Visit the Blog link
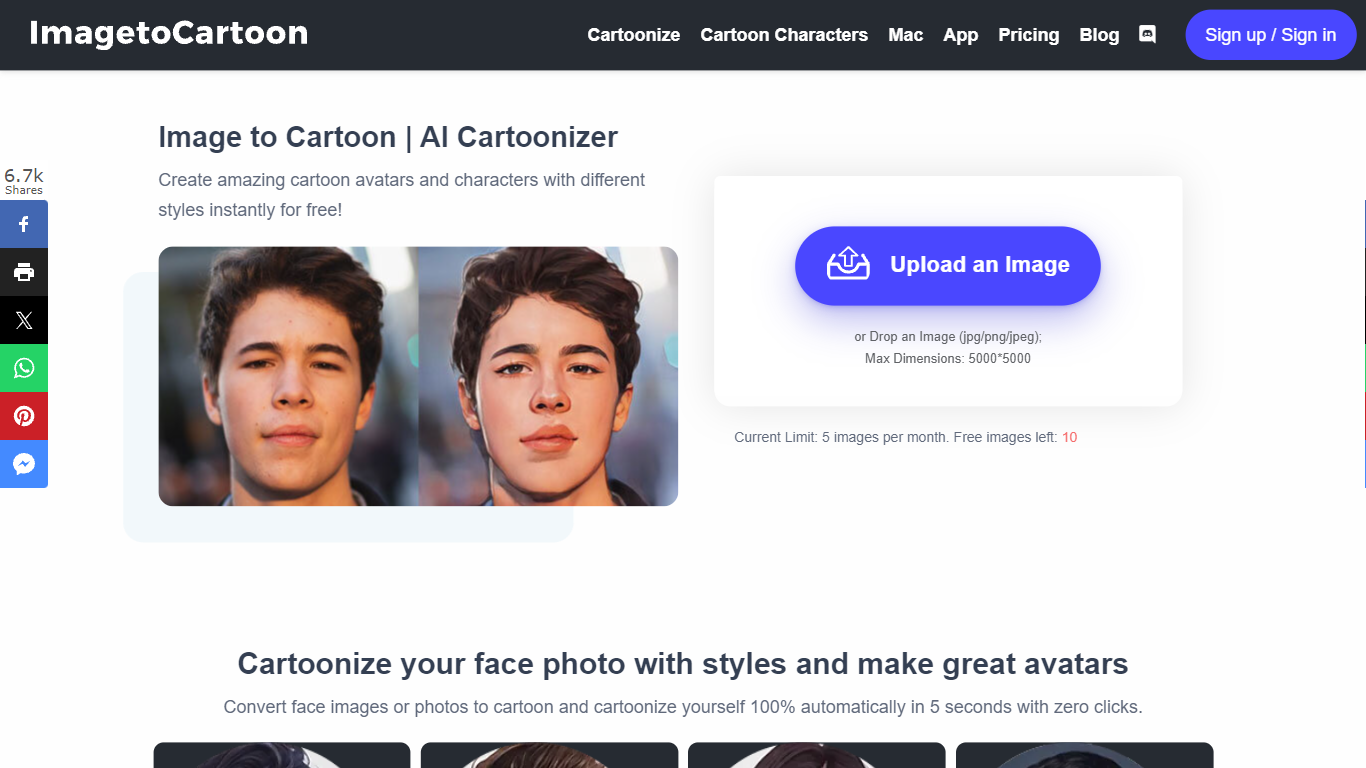Screen dimensions: 1366x768 point(1099,35)
